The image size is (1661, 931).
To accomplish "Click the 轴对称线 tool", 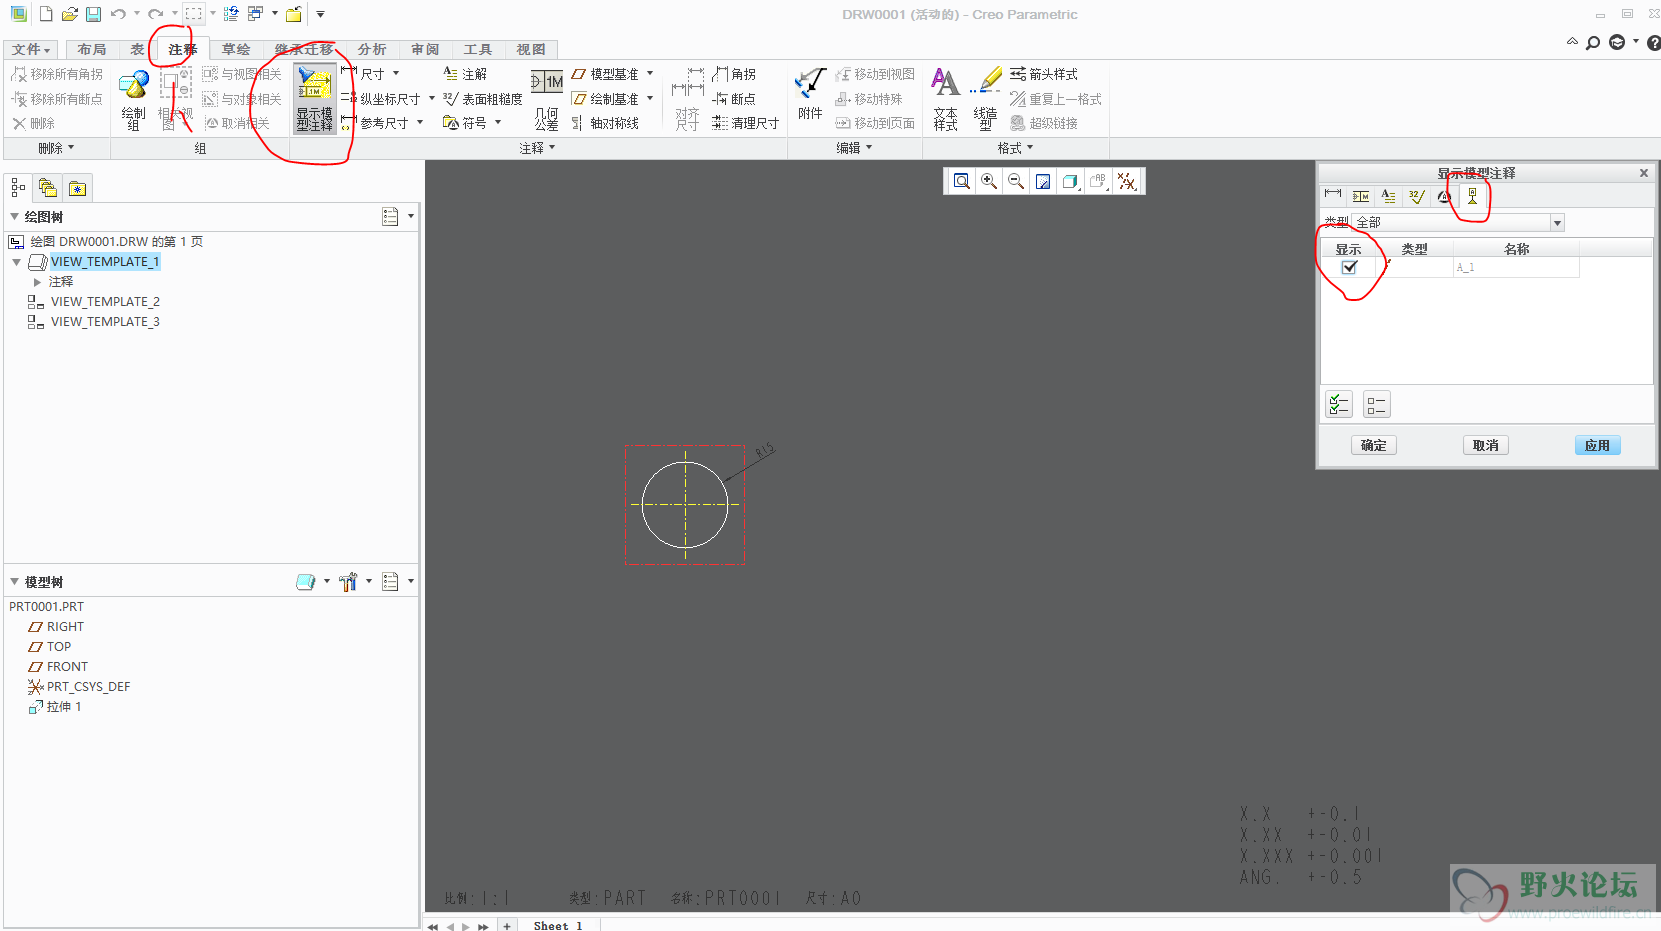I will coord(605,123).
